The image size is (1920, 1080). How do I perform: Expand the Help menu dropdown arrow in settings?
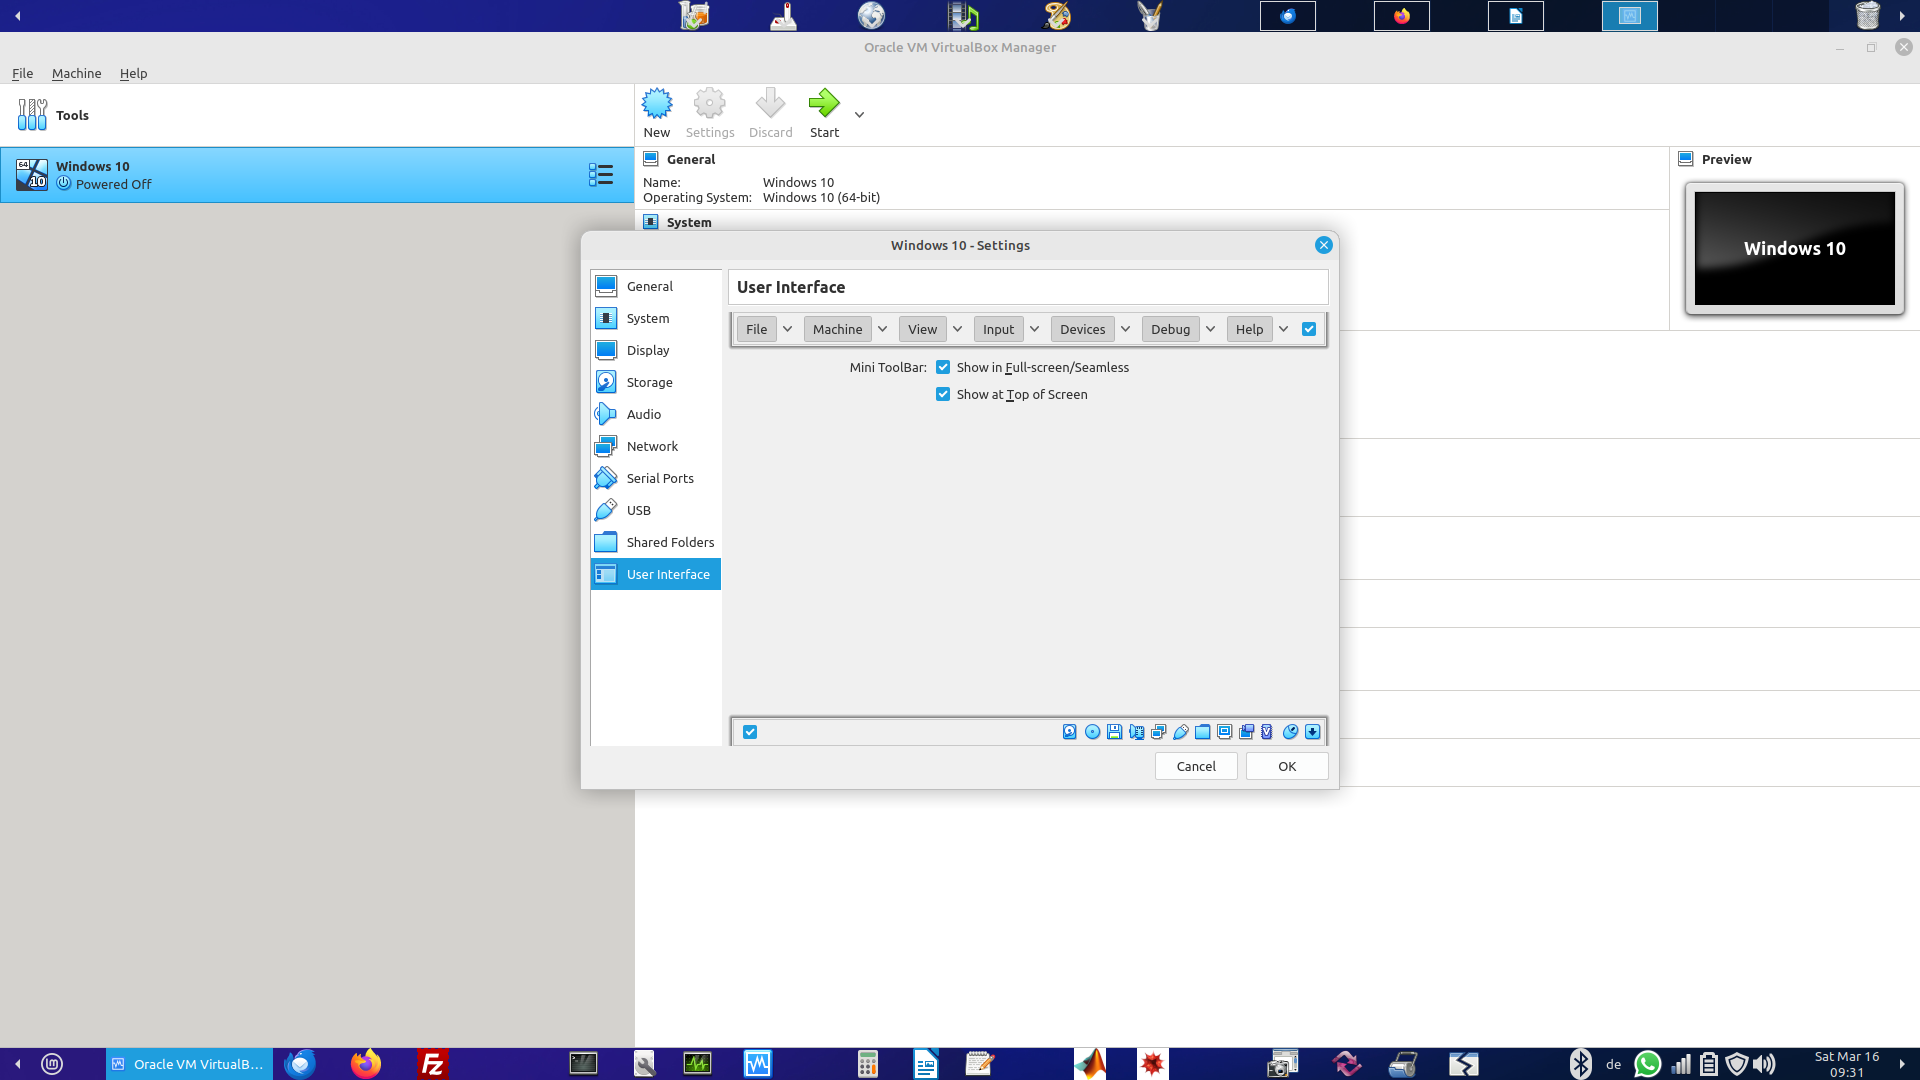[x=1283, y=329]
